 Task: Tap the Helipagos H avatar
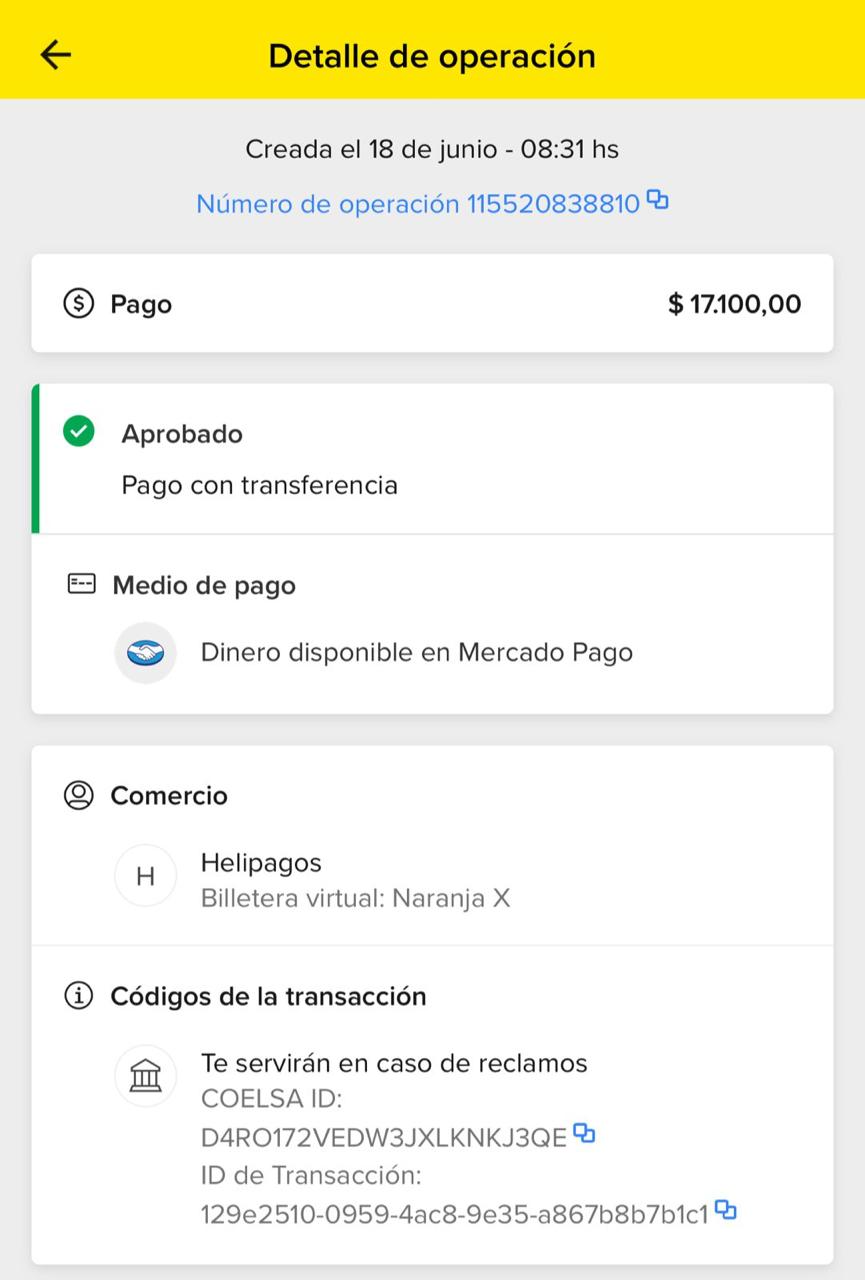tap(145, 877)
